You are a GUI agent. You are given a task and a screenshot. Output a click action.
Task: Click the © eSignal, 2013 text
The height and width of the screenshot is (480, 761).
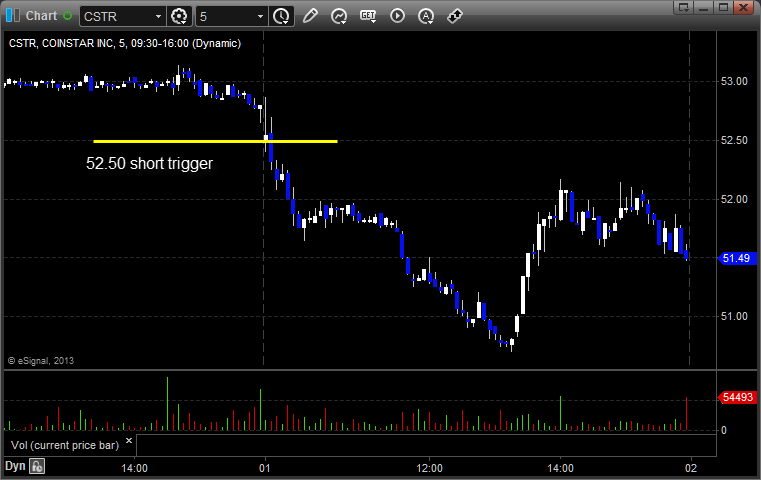(x=41, y=361)
